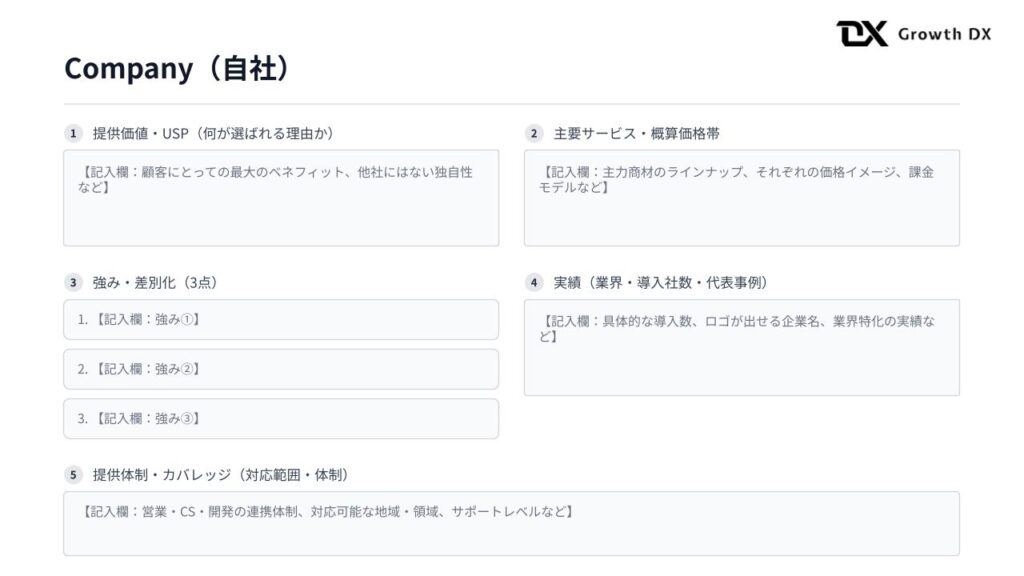Select the 提供体制・カバレッジ section label
This screenshot has height=576, width=1024.
[x=220, y=475]
